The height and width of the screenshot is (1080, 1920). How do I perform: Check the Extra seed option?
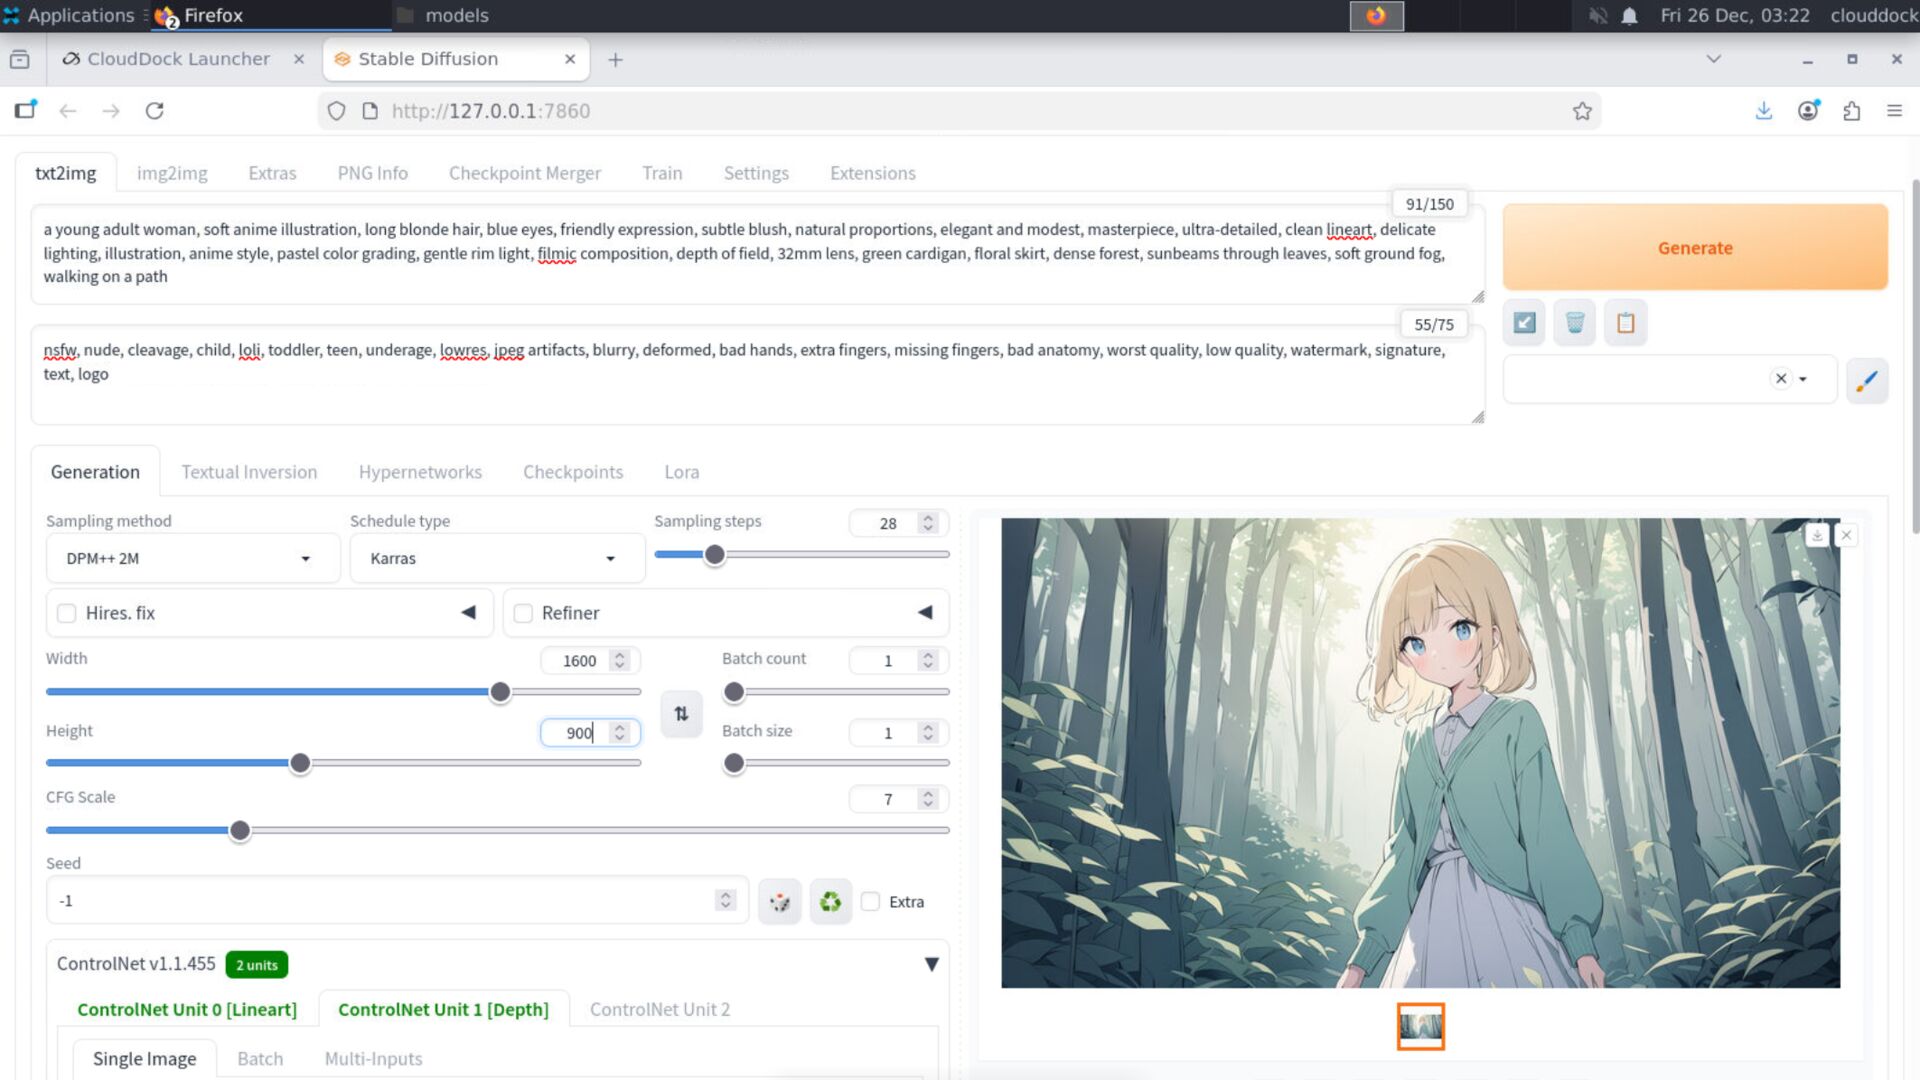[x=869, y=901]
